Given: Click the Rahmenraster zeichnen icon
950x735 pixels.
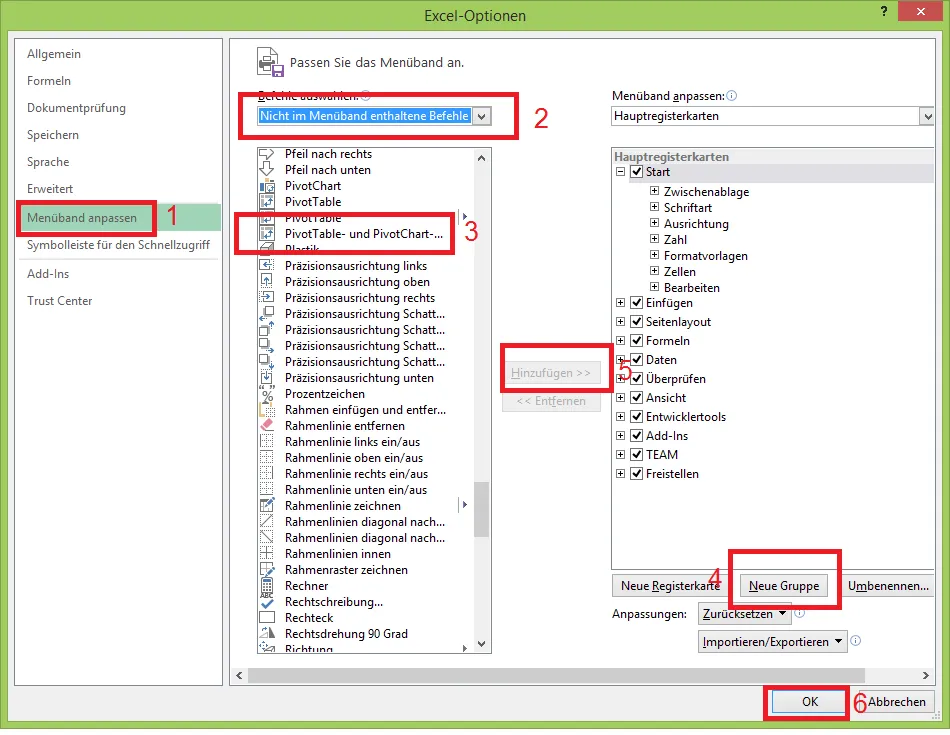Looking at the screenshot, I should pyautogui.click(x=267, y=570).
